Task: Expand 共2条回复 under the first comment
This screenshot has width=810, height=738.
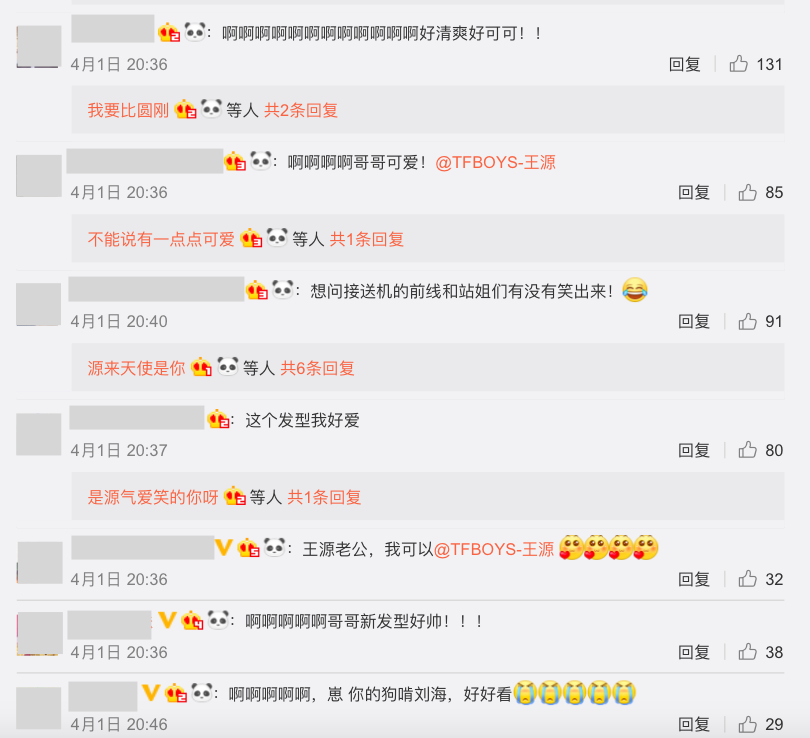Action: click(x=301, y=110)
